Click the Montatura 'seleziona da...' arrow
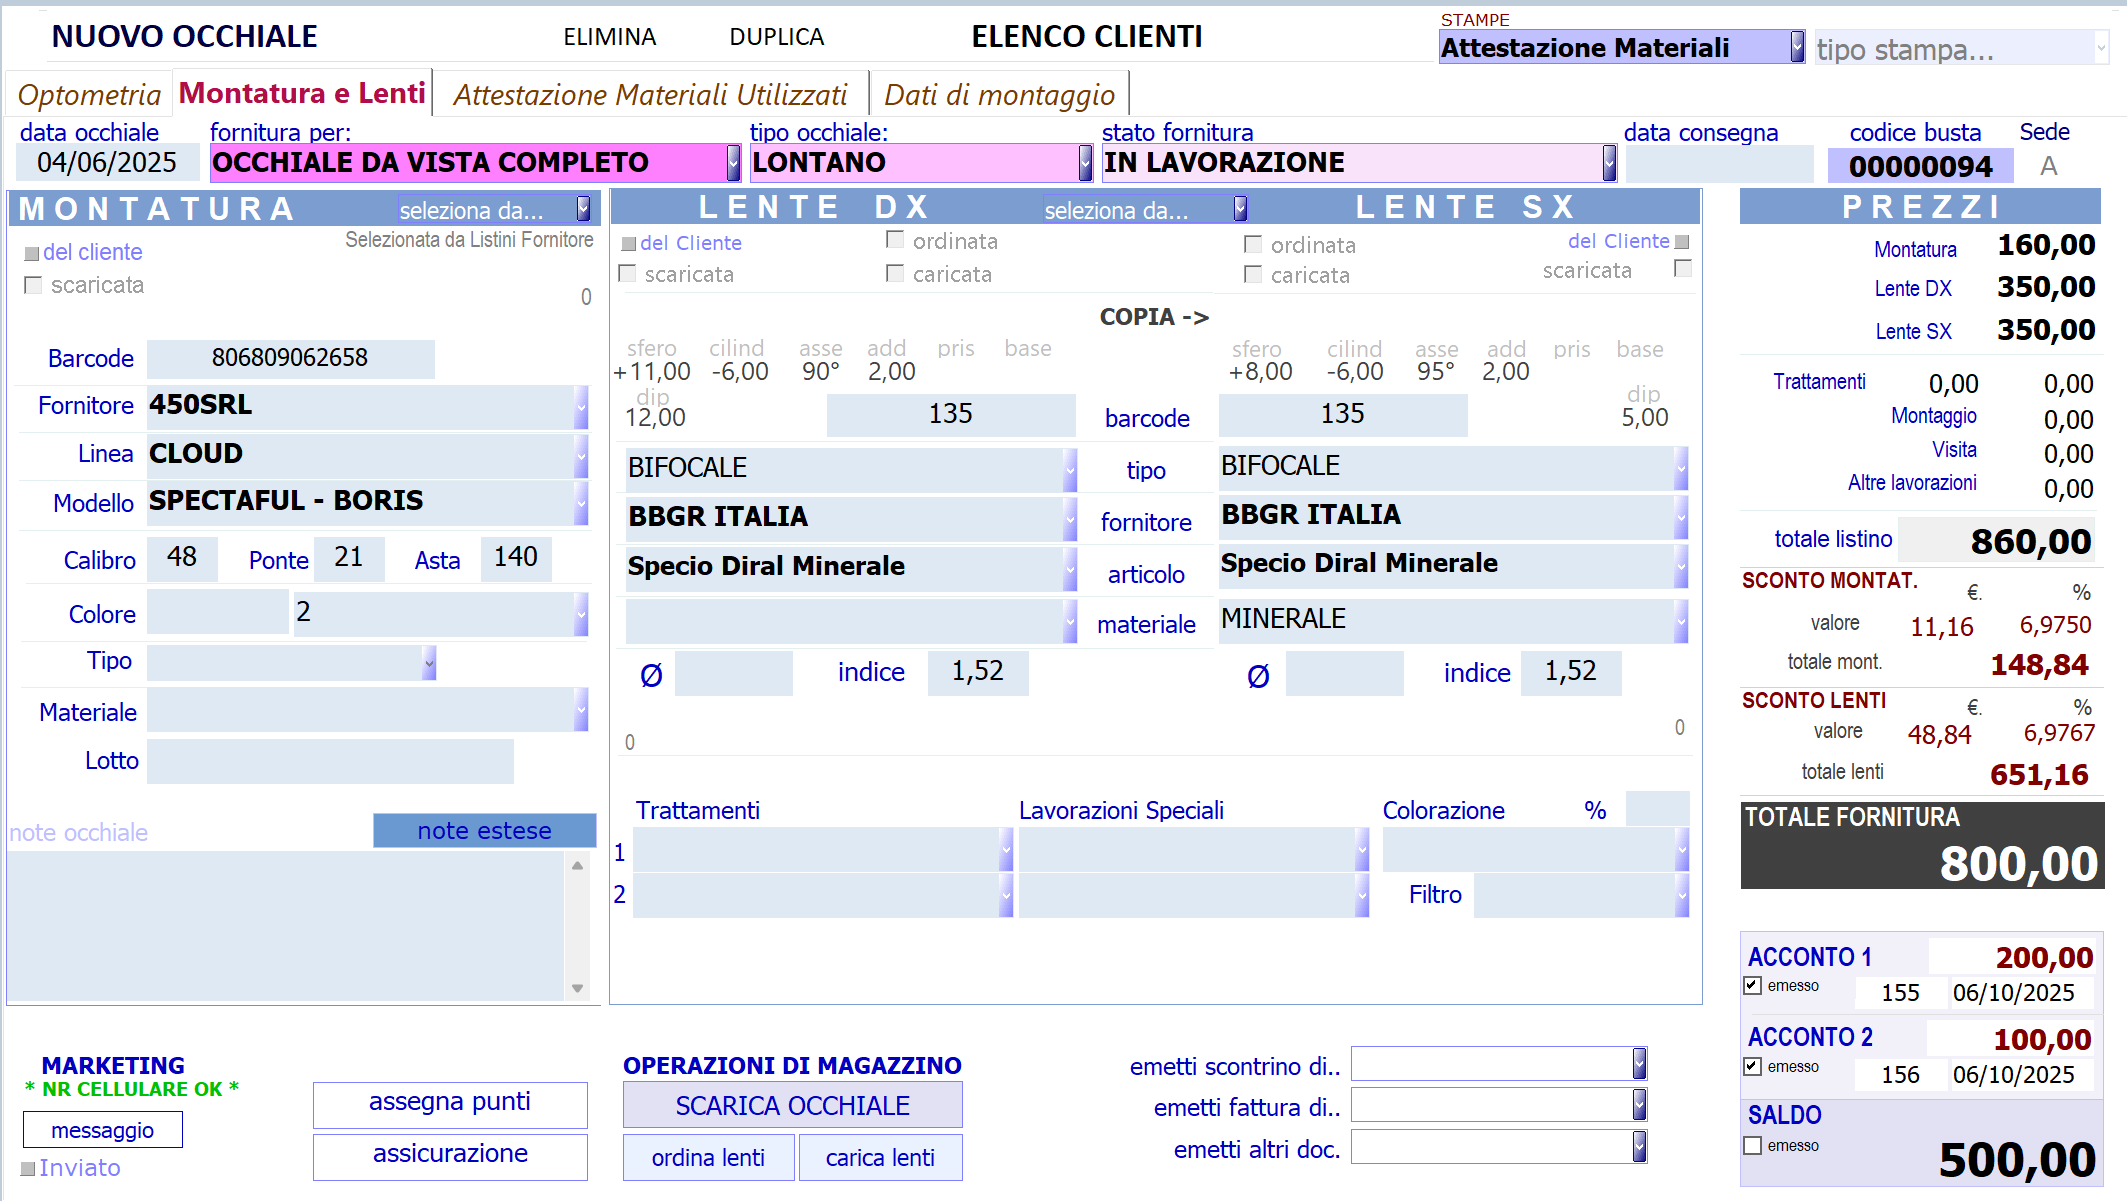 [x=583, y=209]
